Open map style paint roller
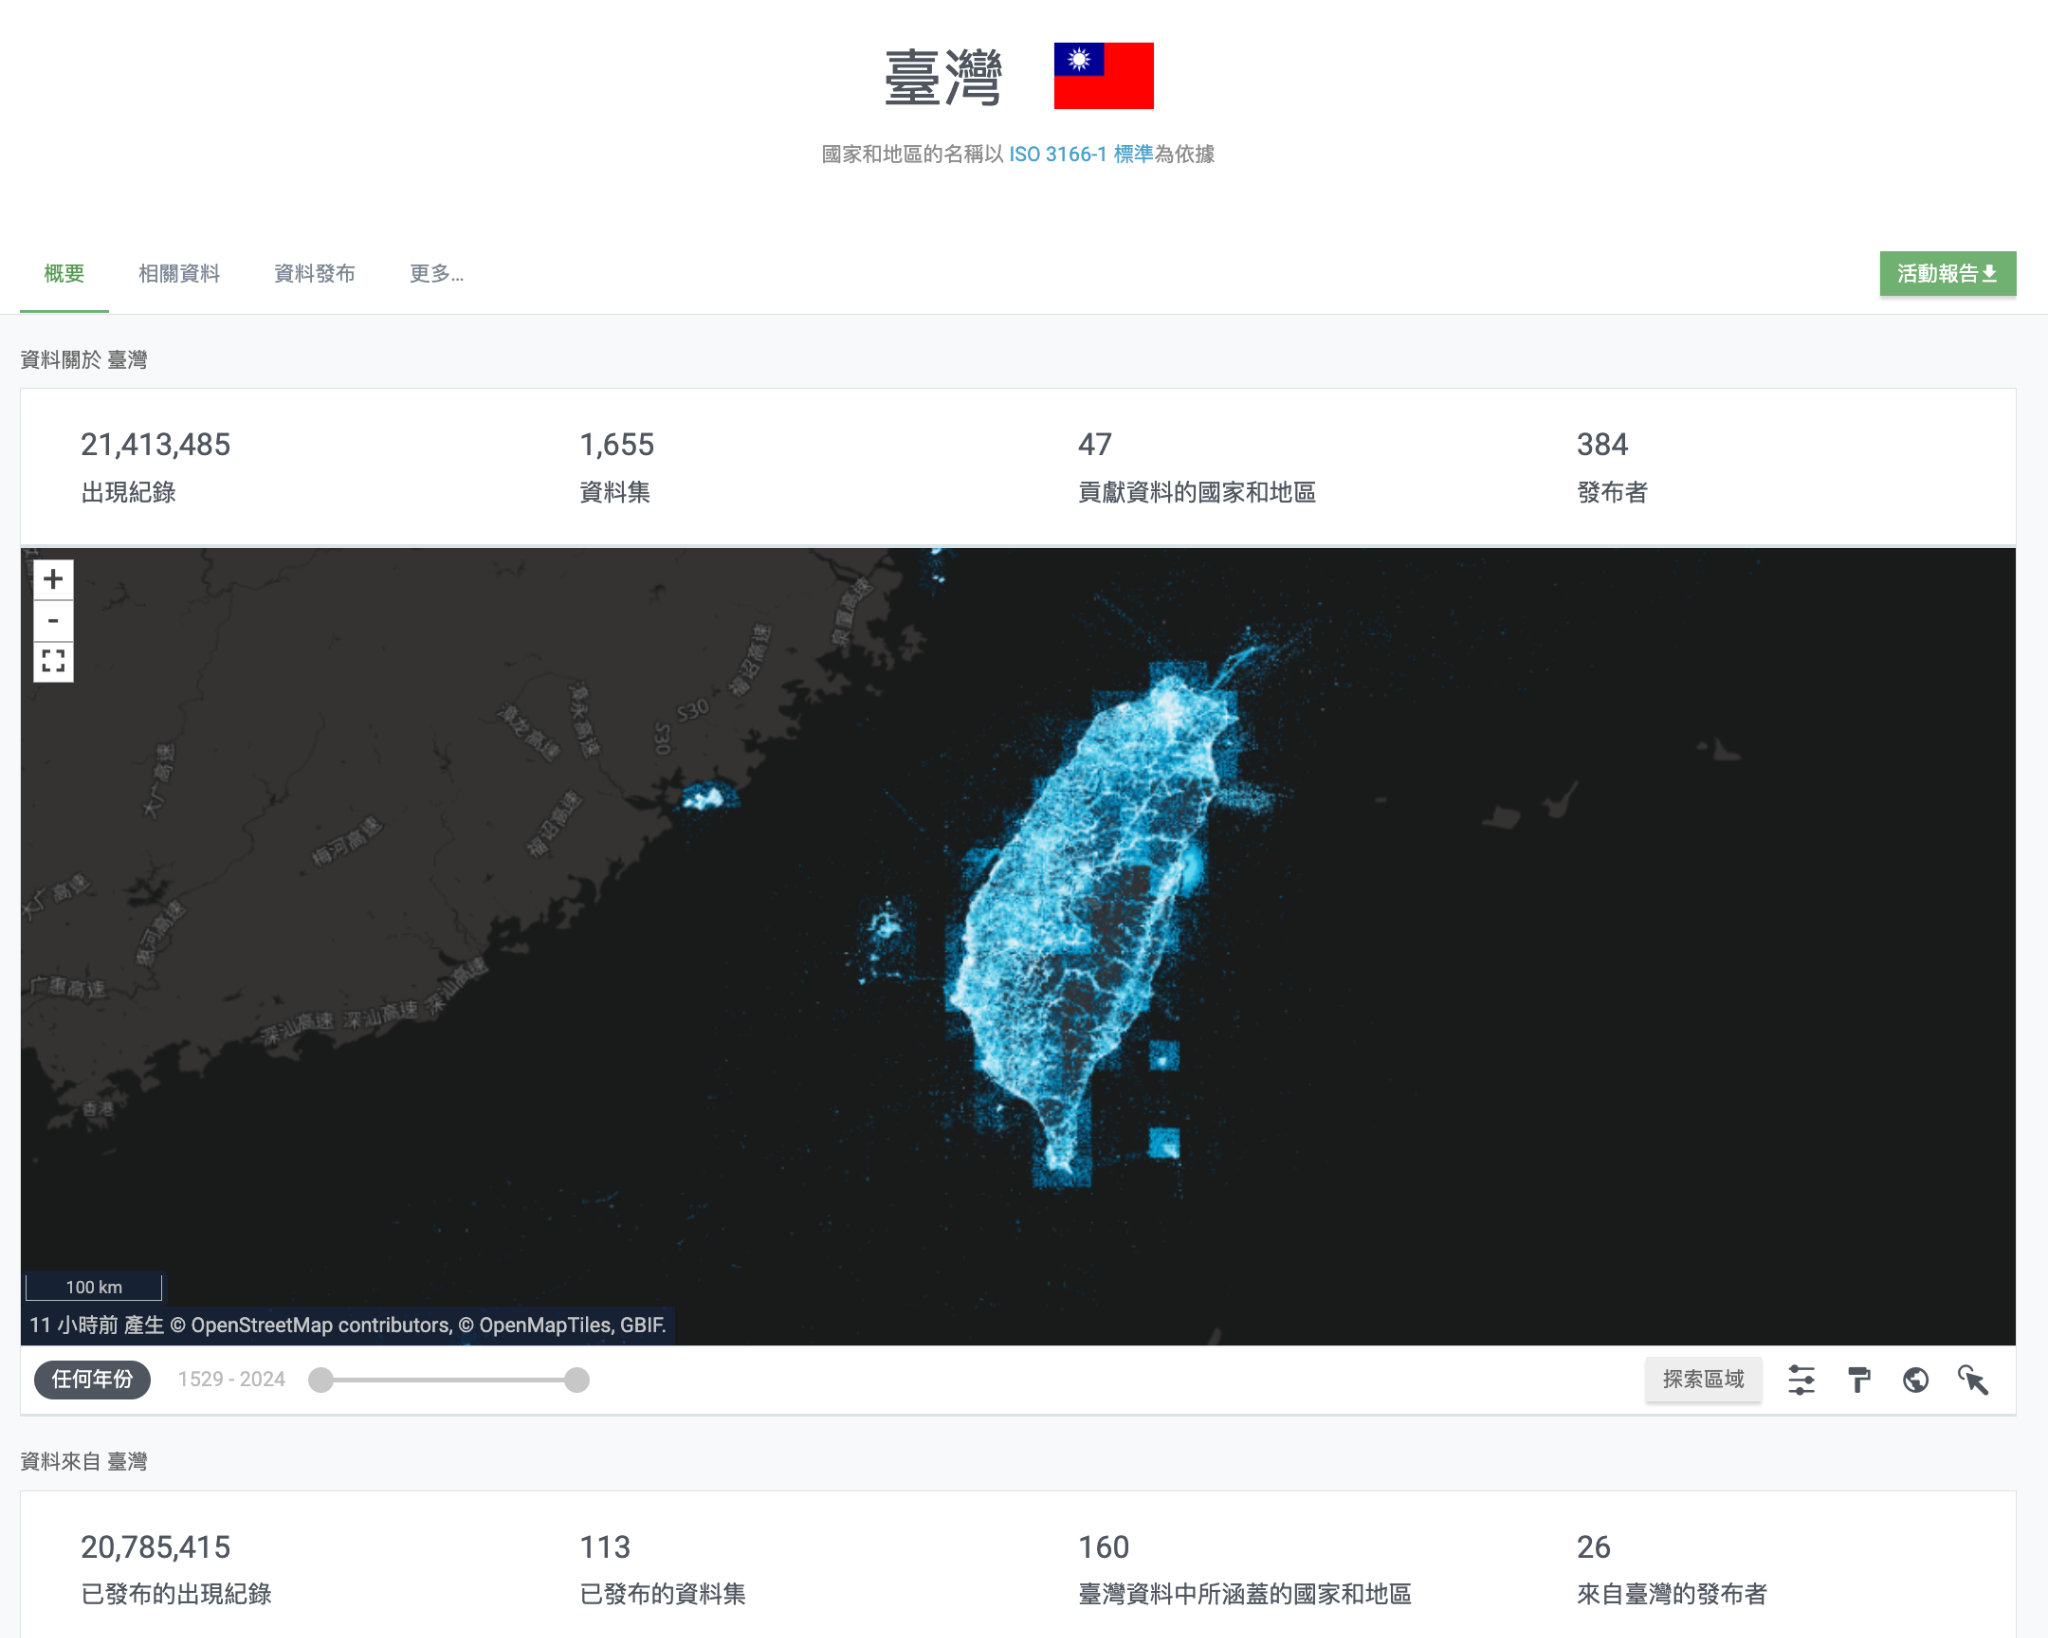The width and height of the screenshot is (2048, 1638). (x=1859, y=1380)
